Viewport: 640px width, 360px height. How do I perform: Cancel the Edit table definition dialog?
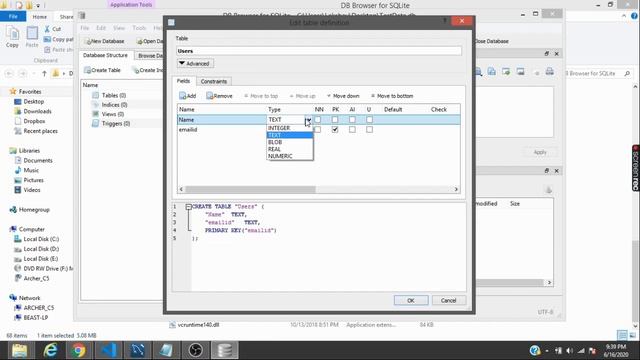pos(448,300)
